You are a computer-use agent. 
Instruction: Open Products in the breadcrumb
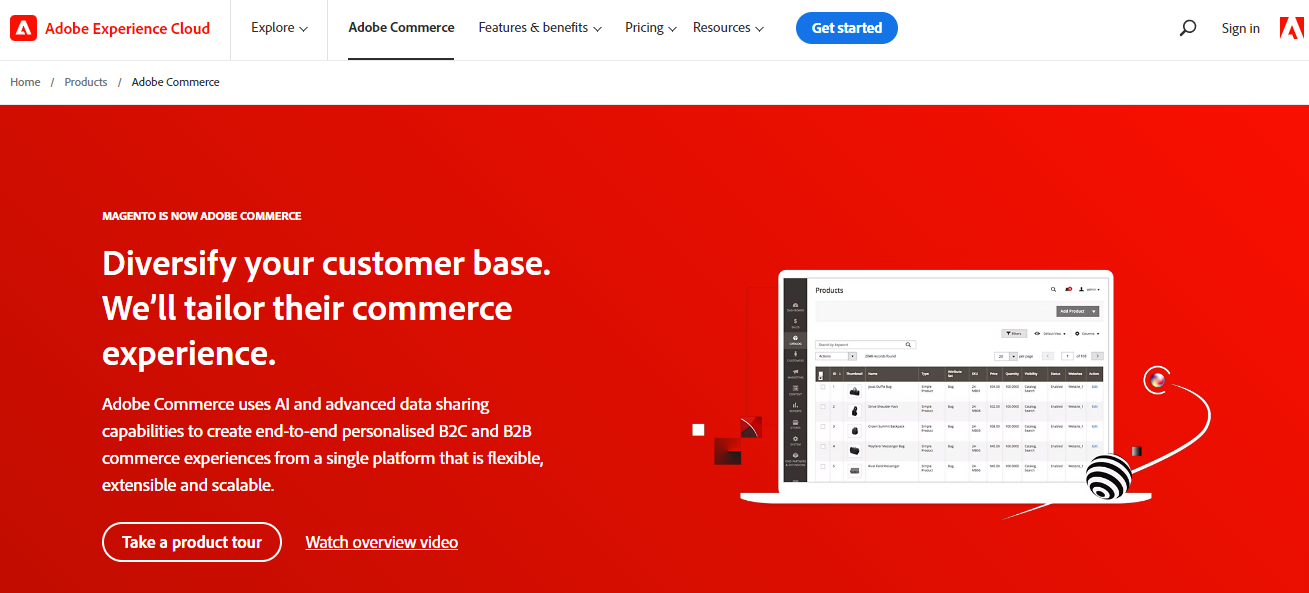(86, 82)
